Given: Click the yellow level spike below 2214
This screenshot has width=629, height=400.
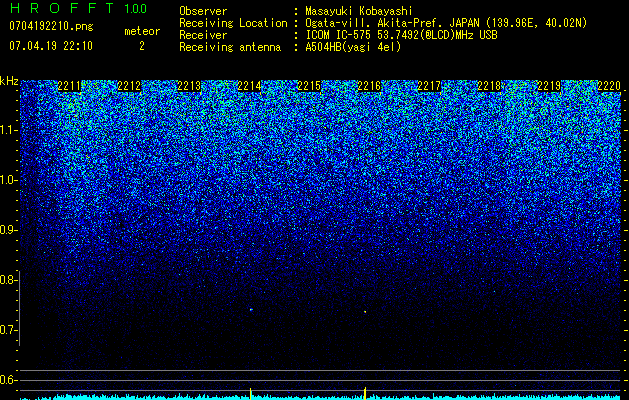Looking at the screenshot, I should coord(251,394).
